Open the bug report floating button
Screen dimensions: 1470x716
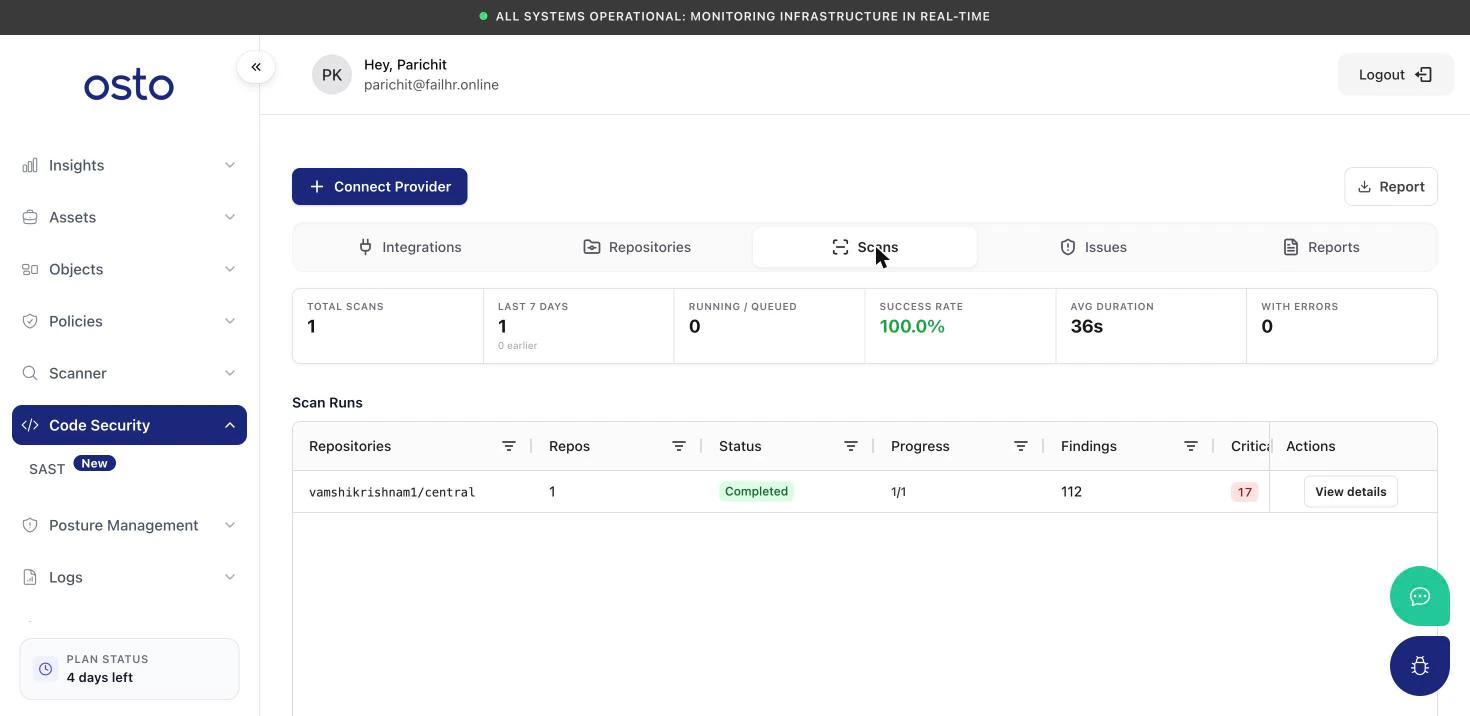(1420, 666)
